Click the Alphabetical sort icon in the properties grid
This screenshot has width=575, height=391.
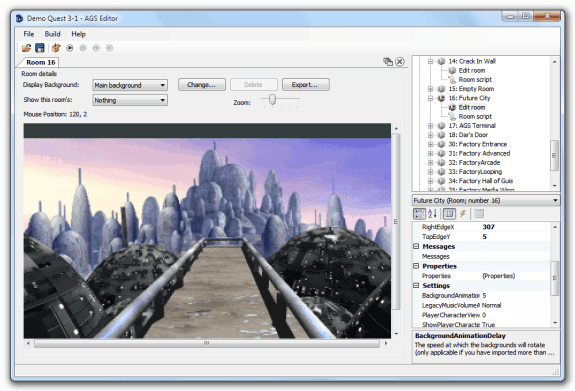[x=432, y=213]
